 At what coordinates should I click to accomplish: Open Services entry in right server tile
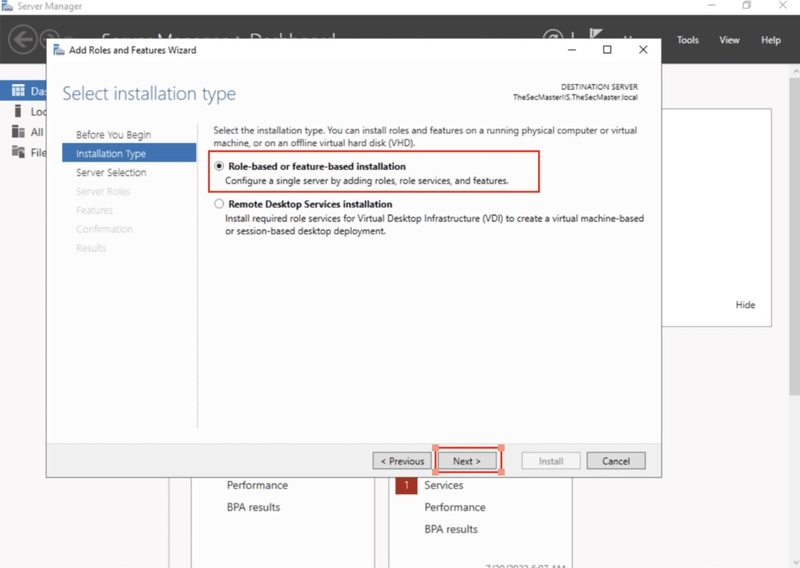pos(443,485)
